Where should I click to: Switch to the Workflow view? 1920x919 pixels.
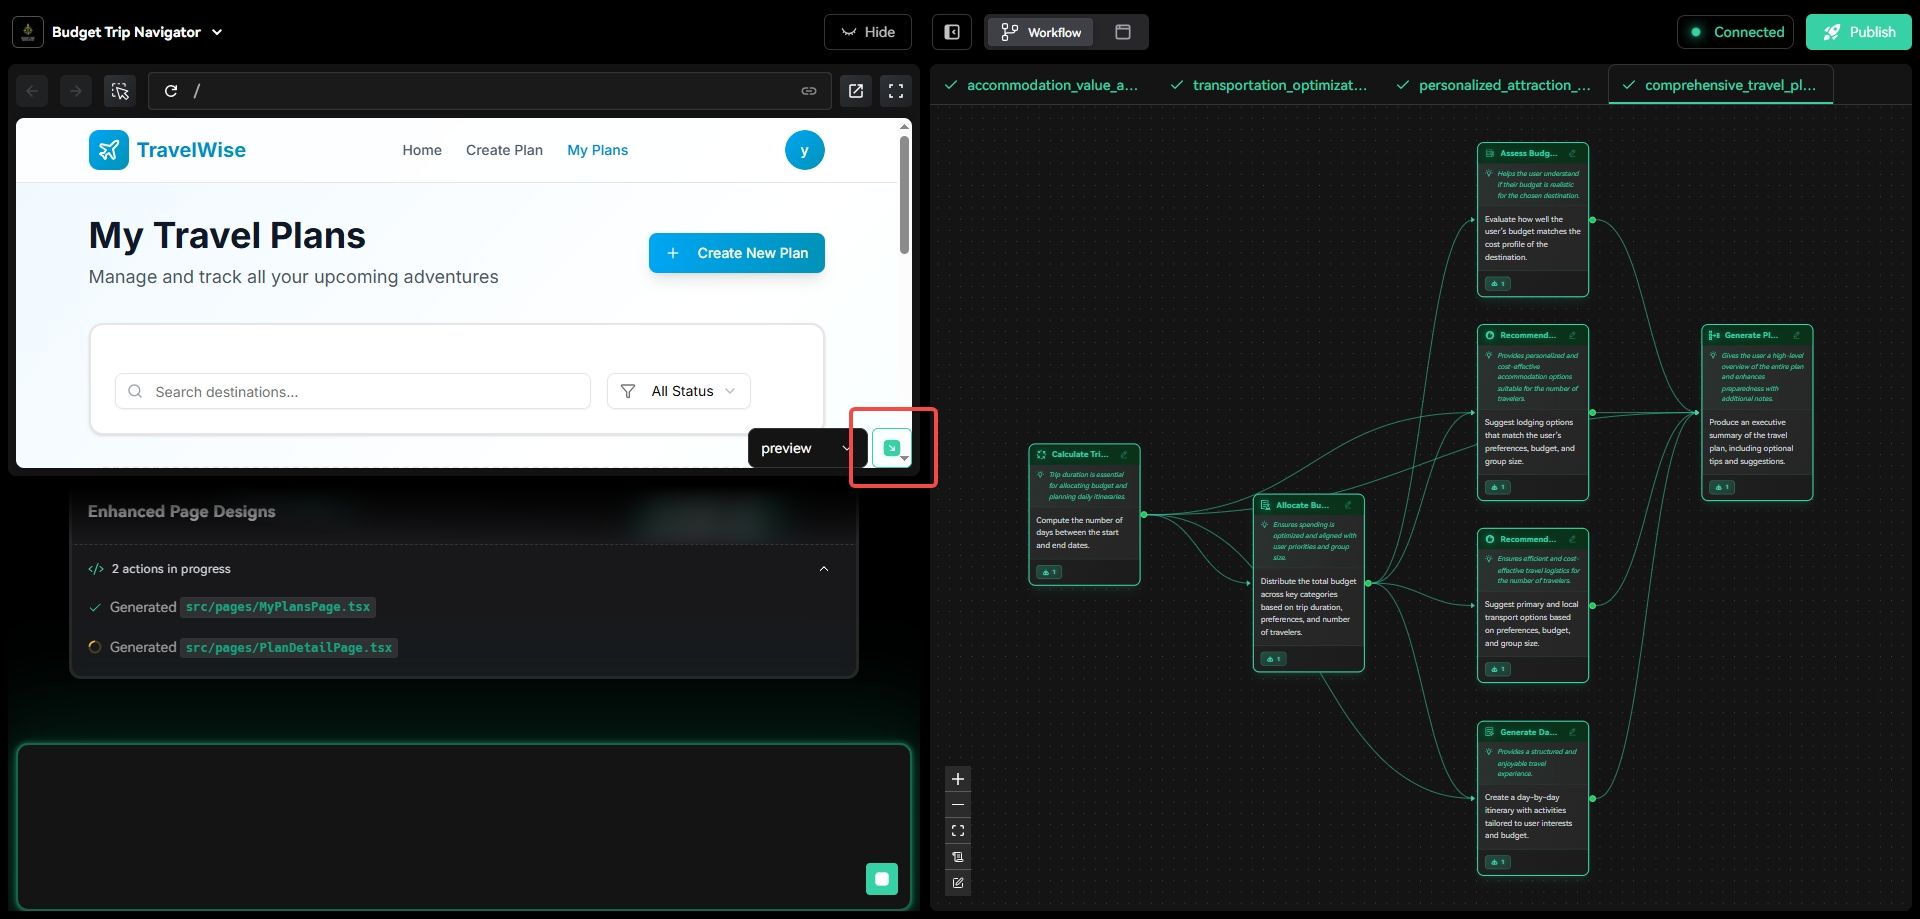1041,32
